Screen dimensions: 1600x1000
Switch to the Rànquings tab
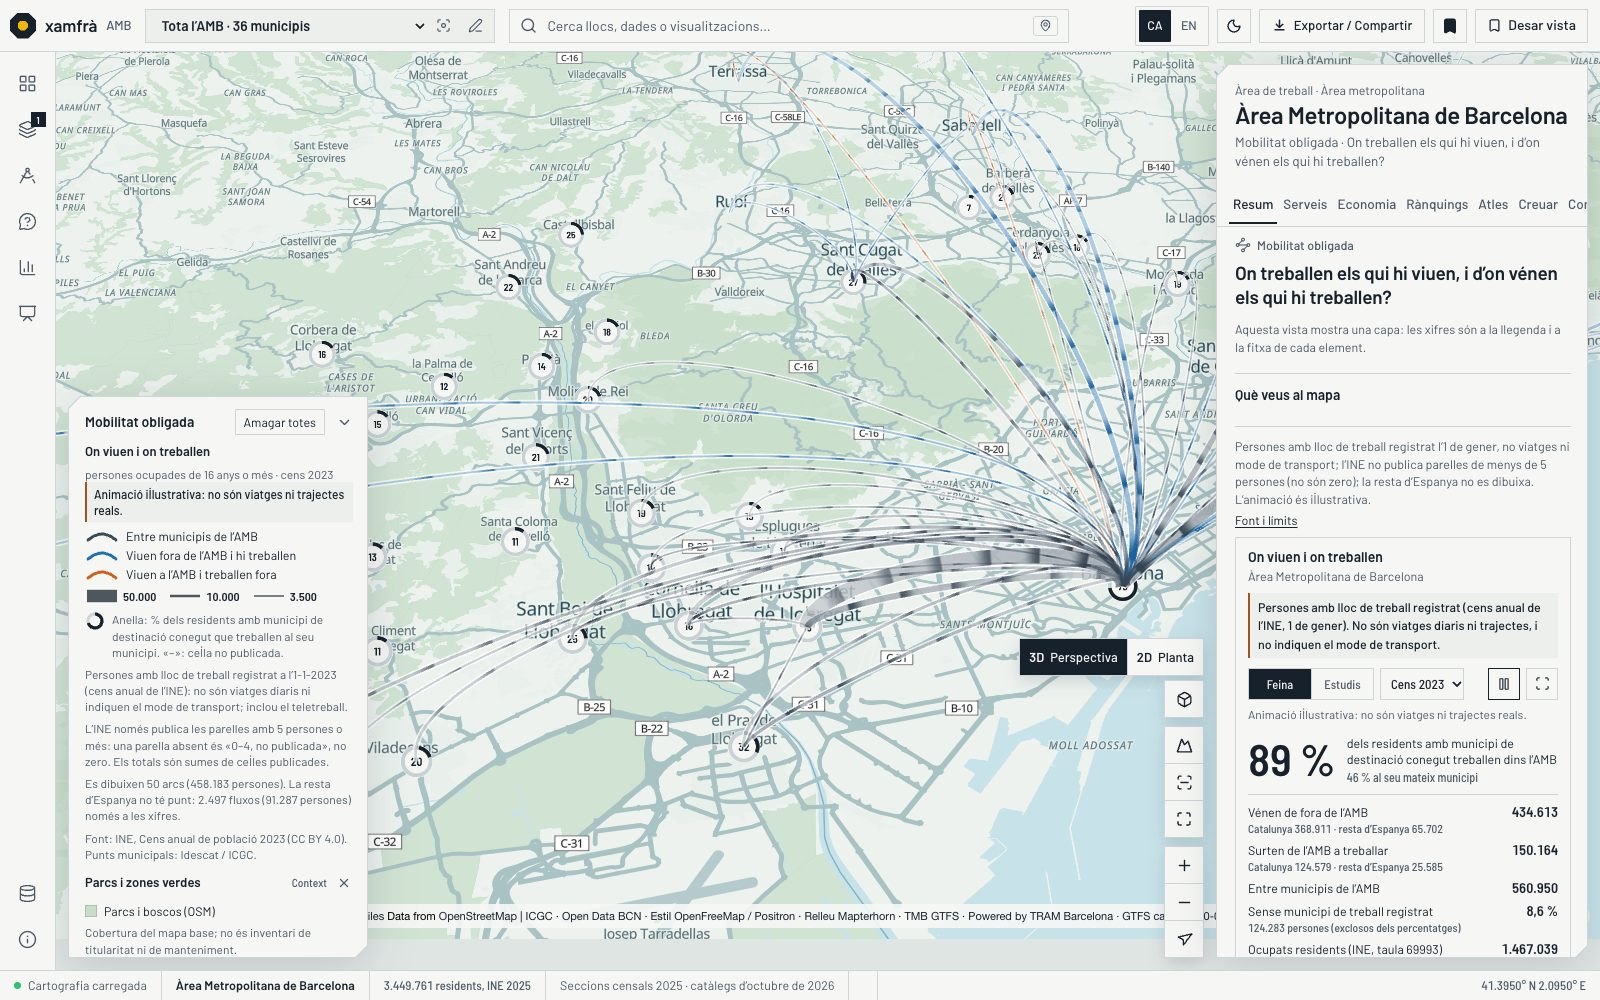pos(1437,204)
